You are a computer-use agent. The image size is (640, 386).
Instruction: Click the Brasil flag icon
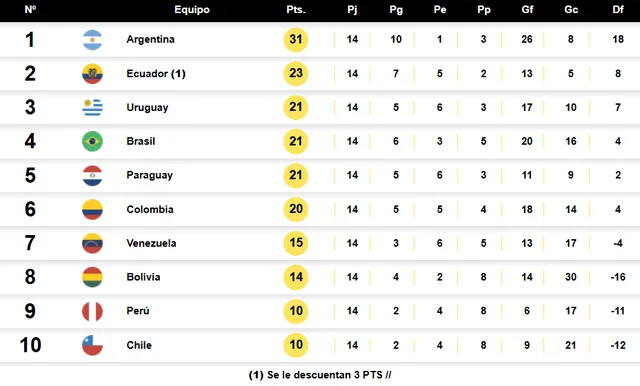pyautogui.click(x=92, y=141)
